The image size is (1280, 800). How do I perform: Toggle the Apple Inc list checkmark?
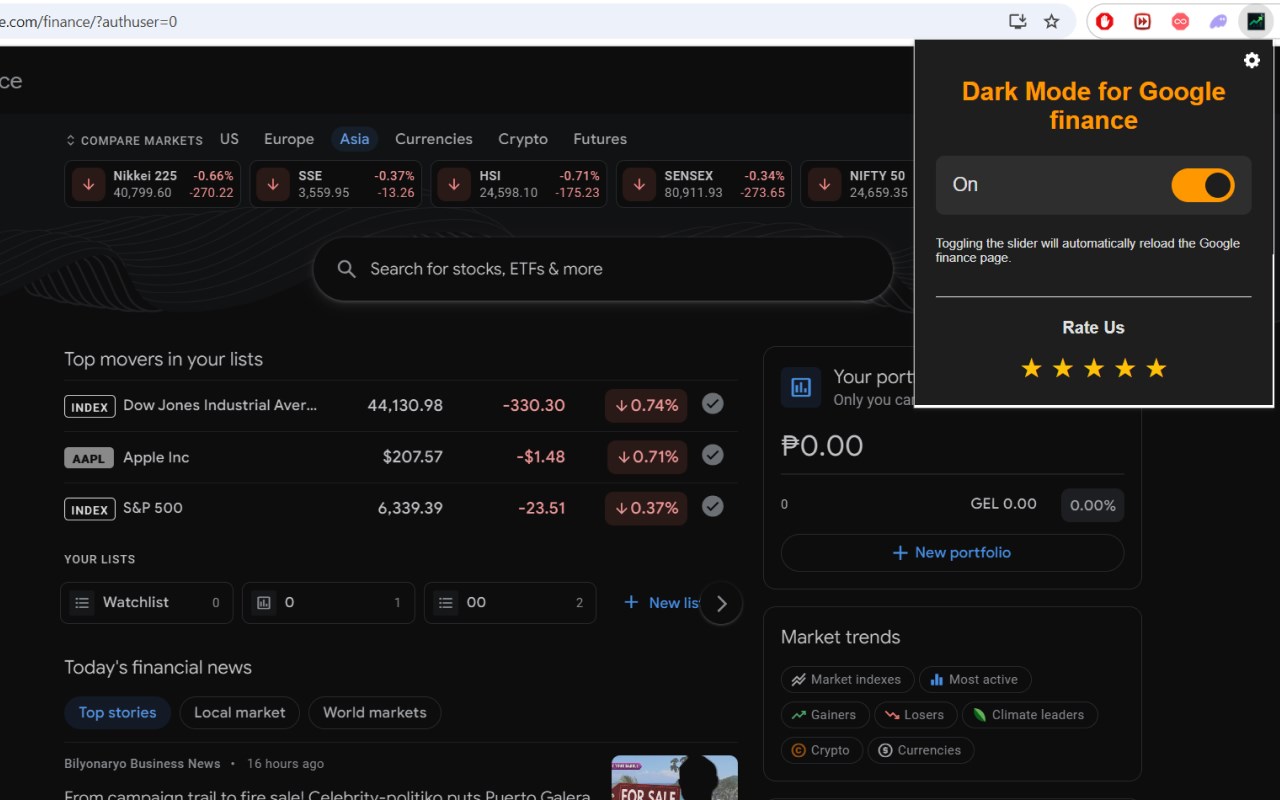(x=712, y=455)
